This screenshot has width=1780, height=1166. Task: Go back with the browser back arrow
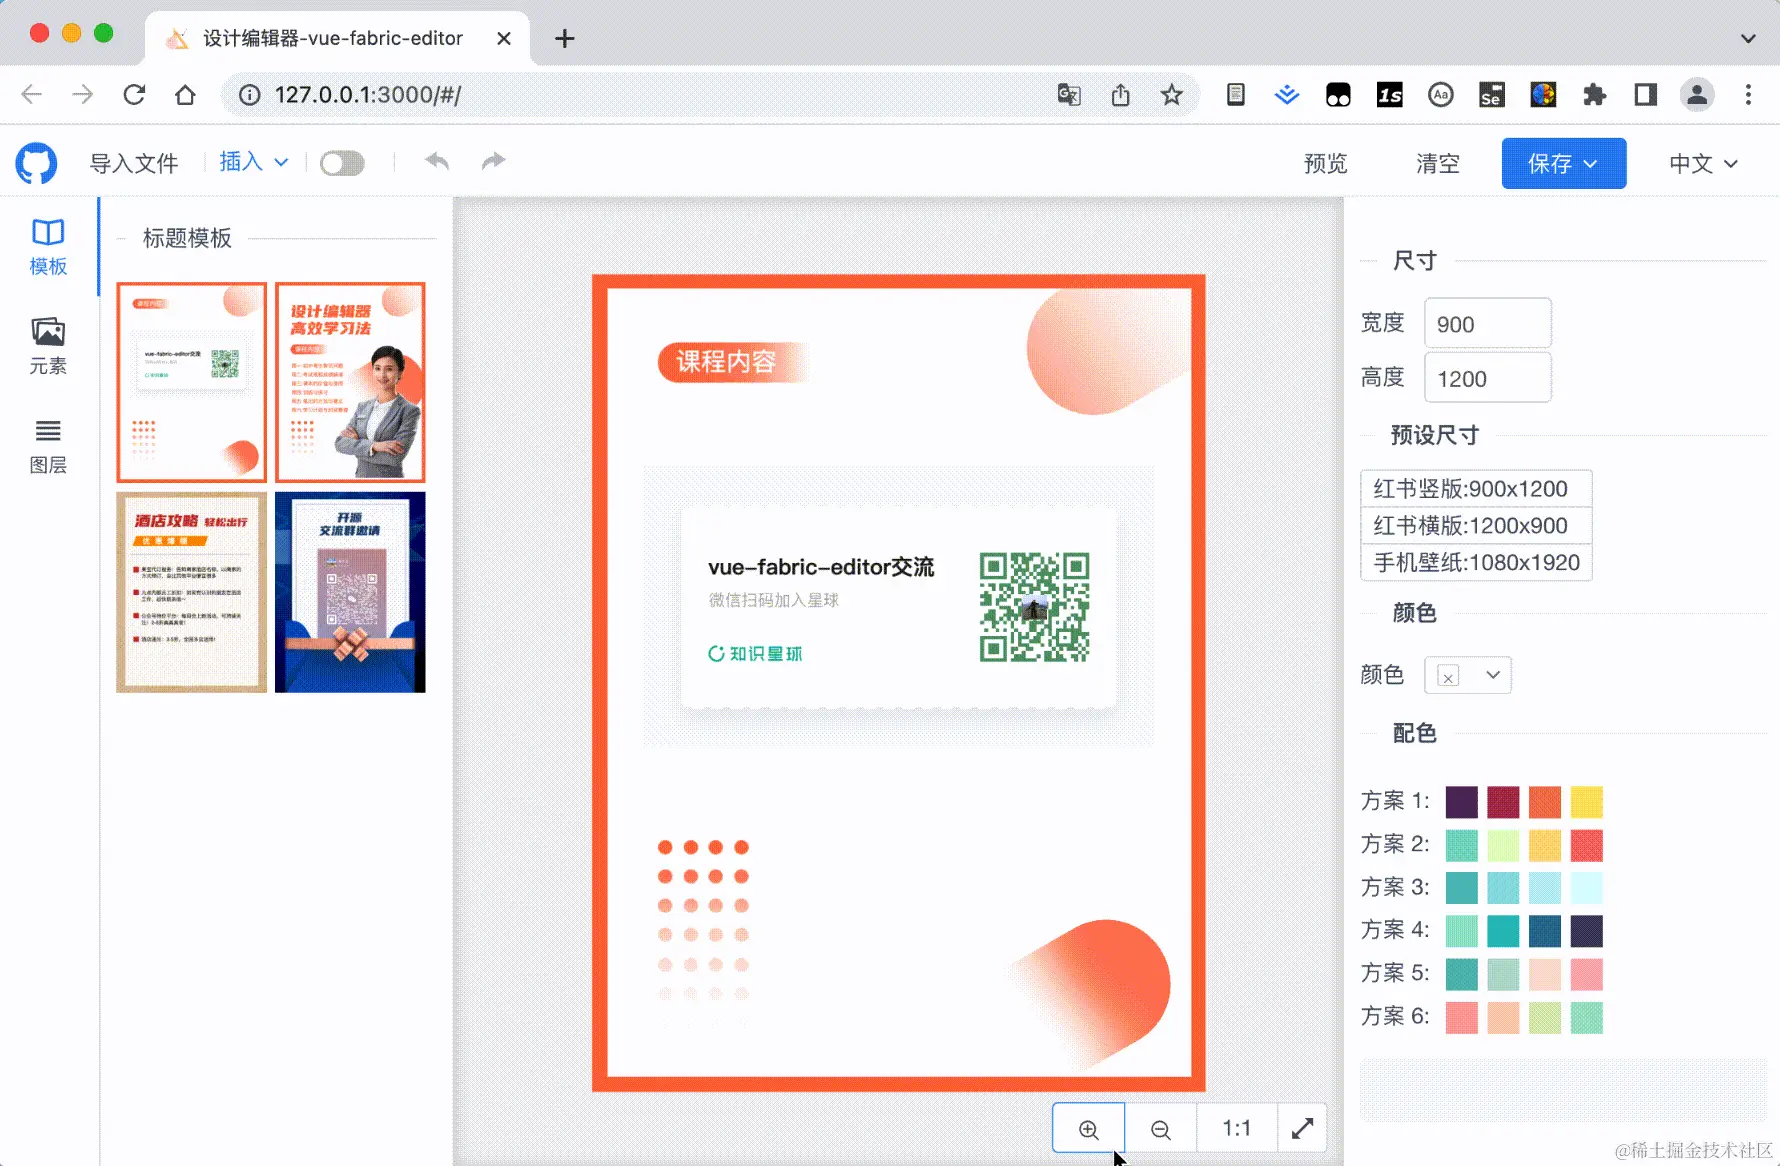pyautogui.click(x=32, y=95)
